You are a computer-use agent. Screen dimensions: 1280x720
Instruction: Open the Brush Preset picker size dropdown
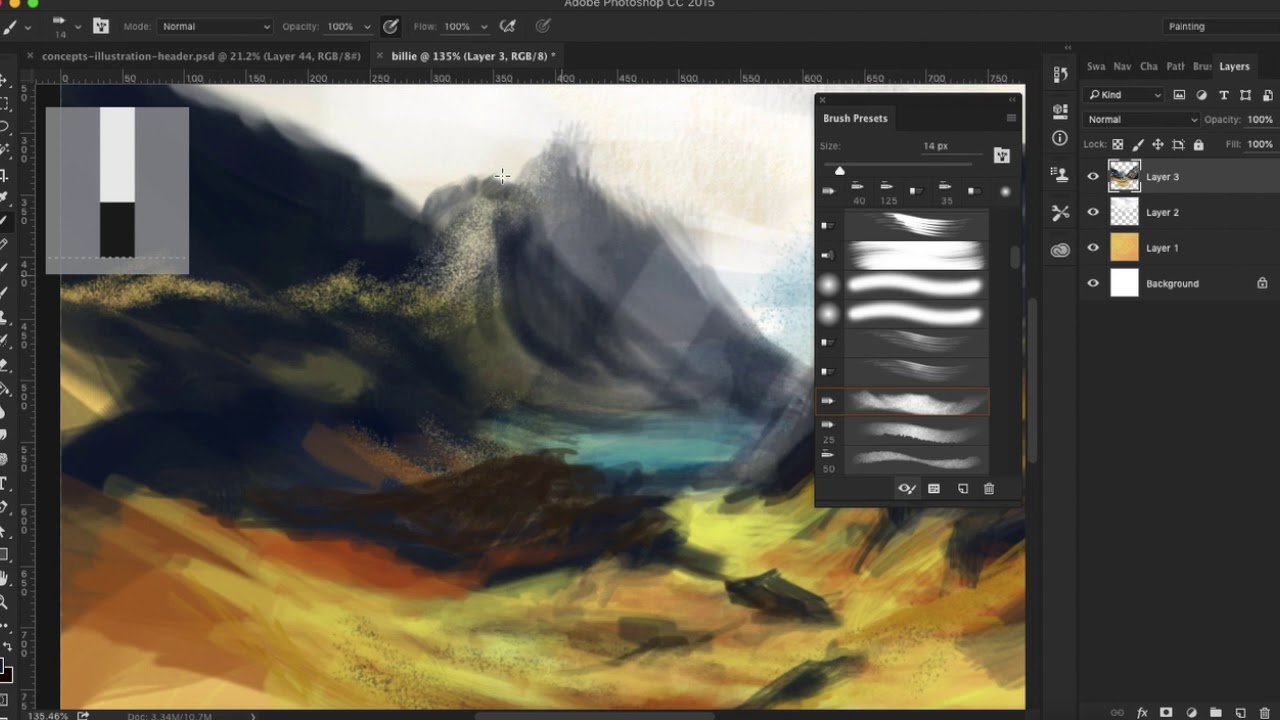77,27
